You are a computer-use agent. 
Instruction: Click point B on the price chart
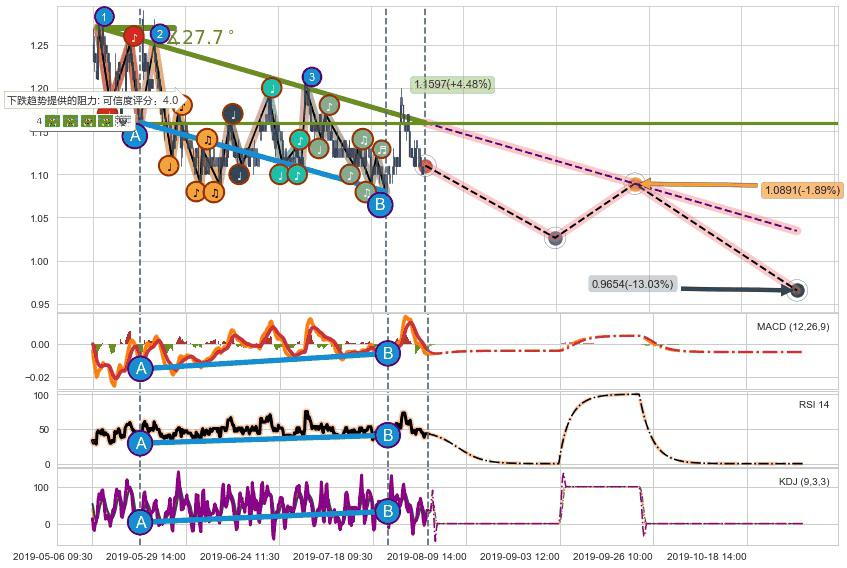(379, 205)
